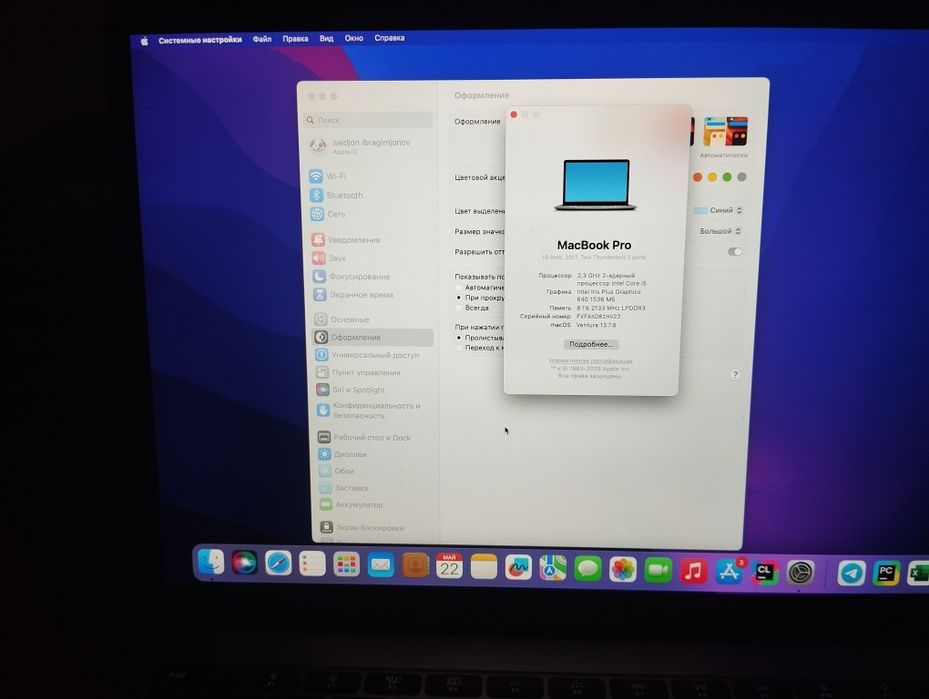Open the Справка menu
Viewport: 929px width, 699px height.
[389, 38]
